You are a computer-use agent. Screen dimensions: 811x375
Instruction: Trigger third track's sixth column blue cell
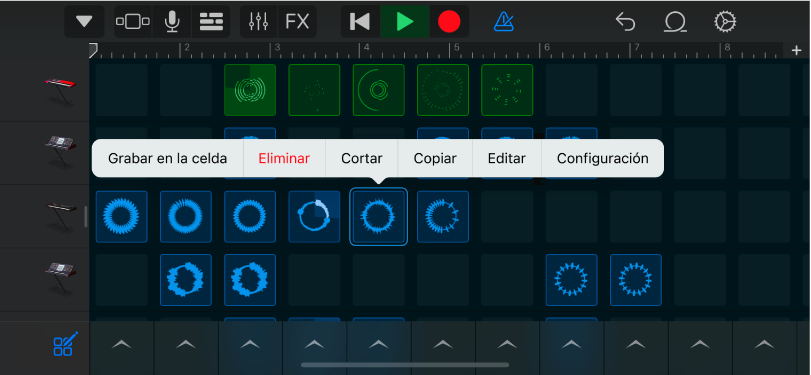point(443,217)
